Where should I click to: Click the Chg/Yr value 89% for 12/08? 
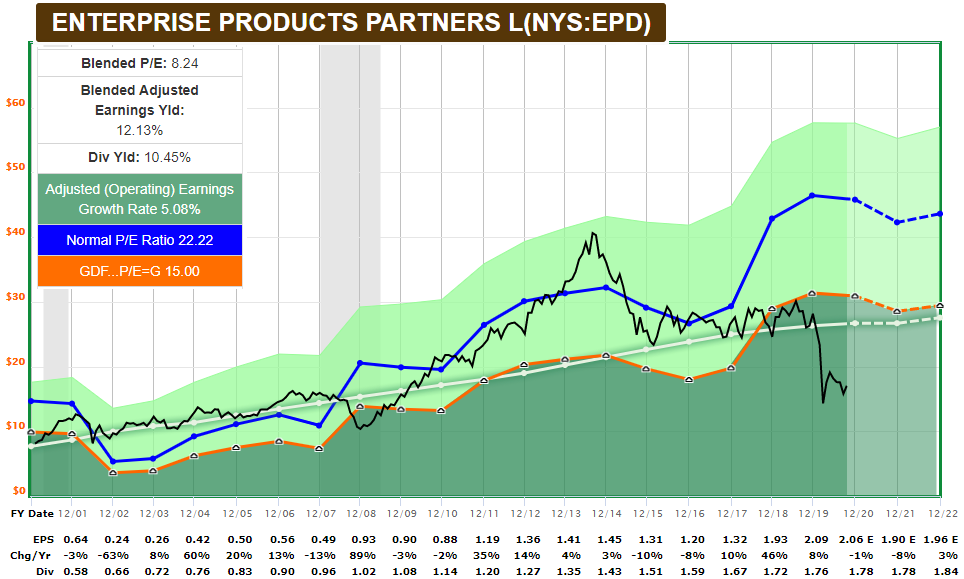364,556
